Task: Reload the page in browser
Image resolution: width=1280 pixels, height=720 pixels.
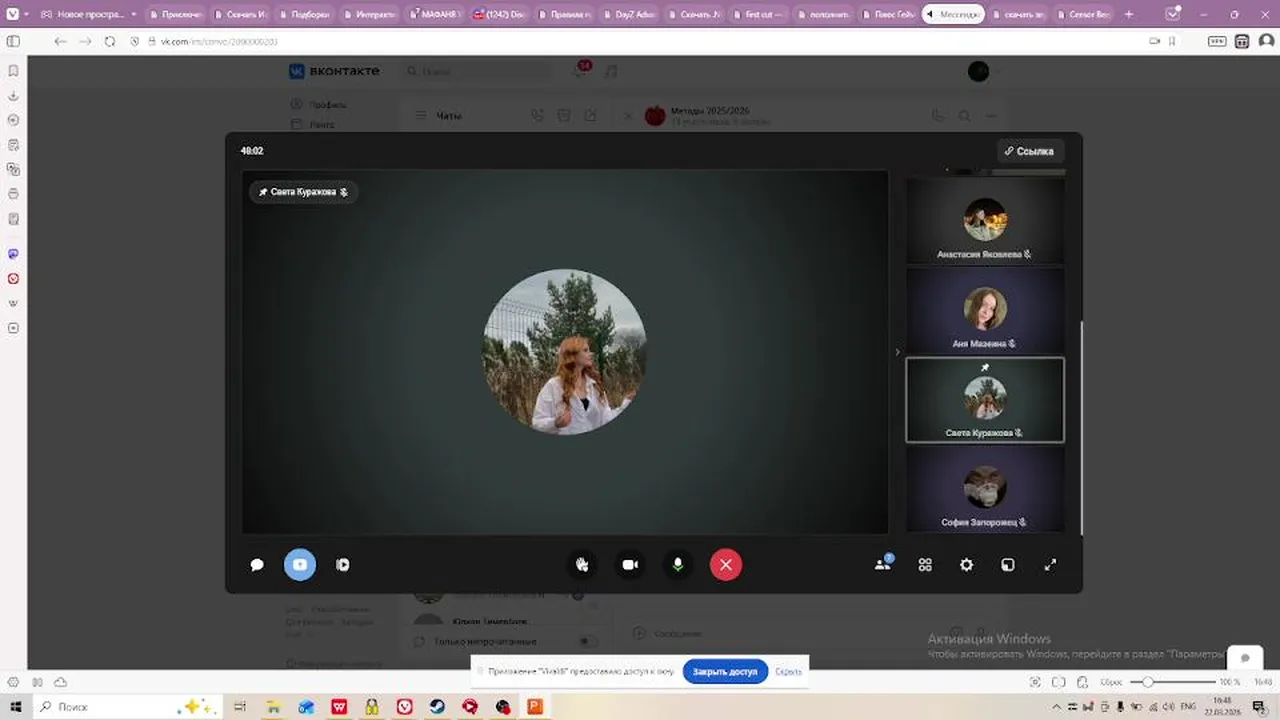Action: point(110,41)
